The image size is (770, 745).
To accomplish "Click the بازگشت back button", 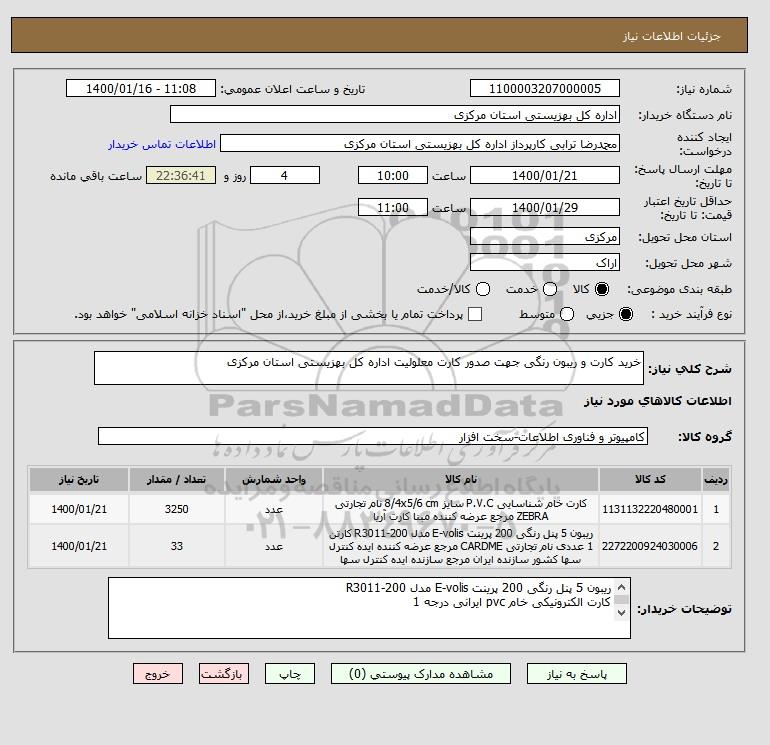I will (223, 674).
